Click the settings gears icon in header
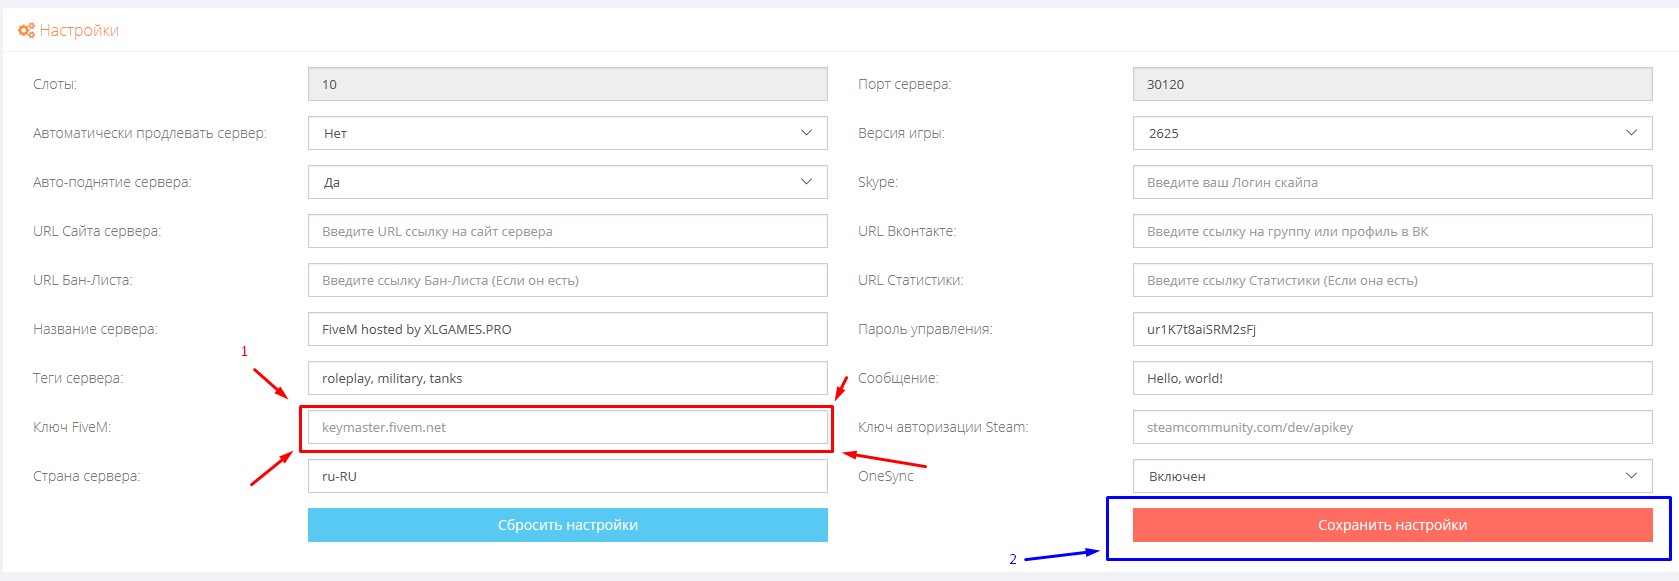 26,31
